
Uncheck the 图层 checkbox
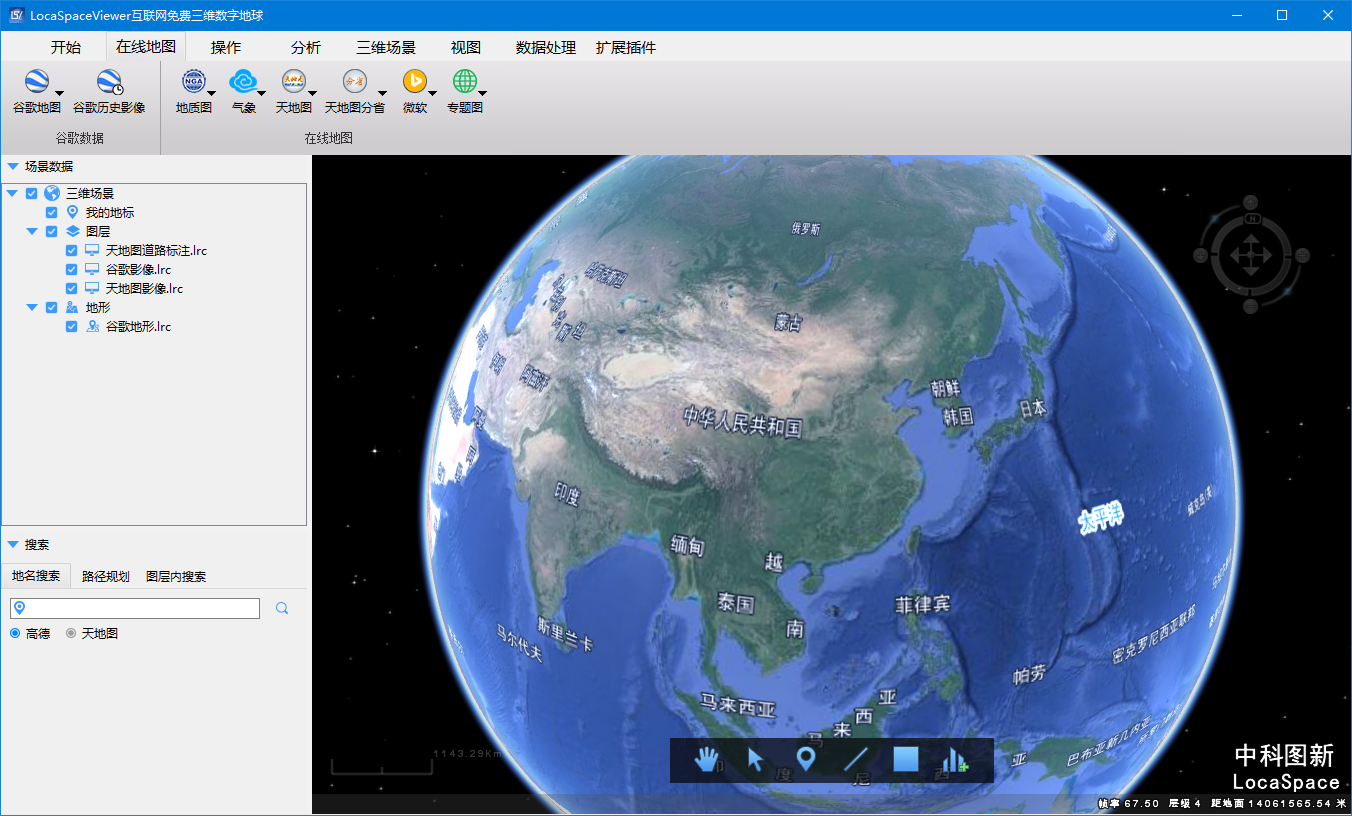(x=52, y=231)
